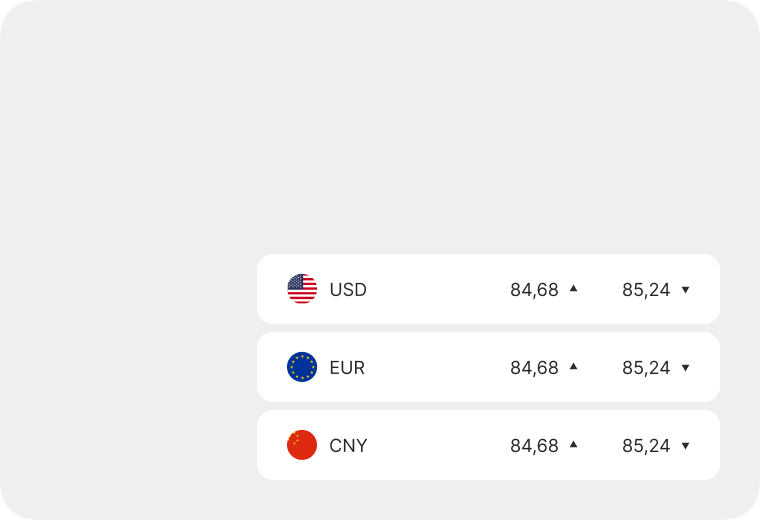Click the up arrow in EUR row

click(x=574, y=366)
